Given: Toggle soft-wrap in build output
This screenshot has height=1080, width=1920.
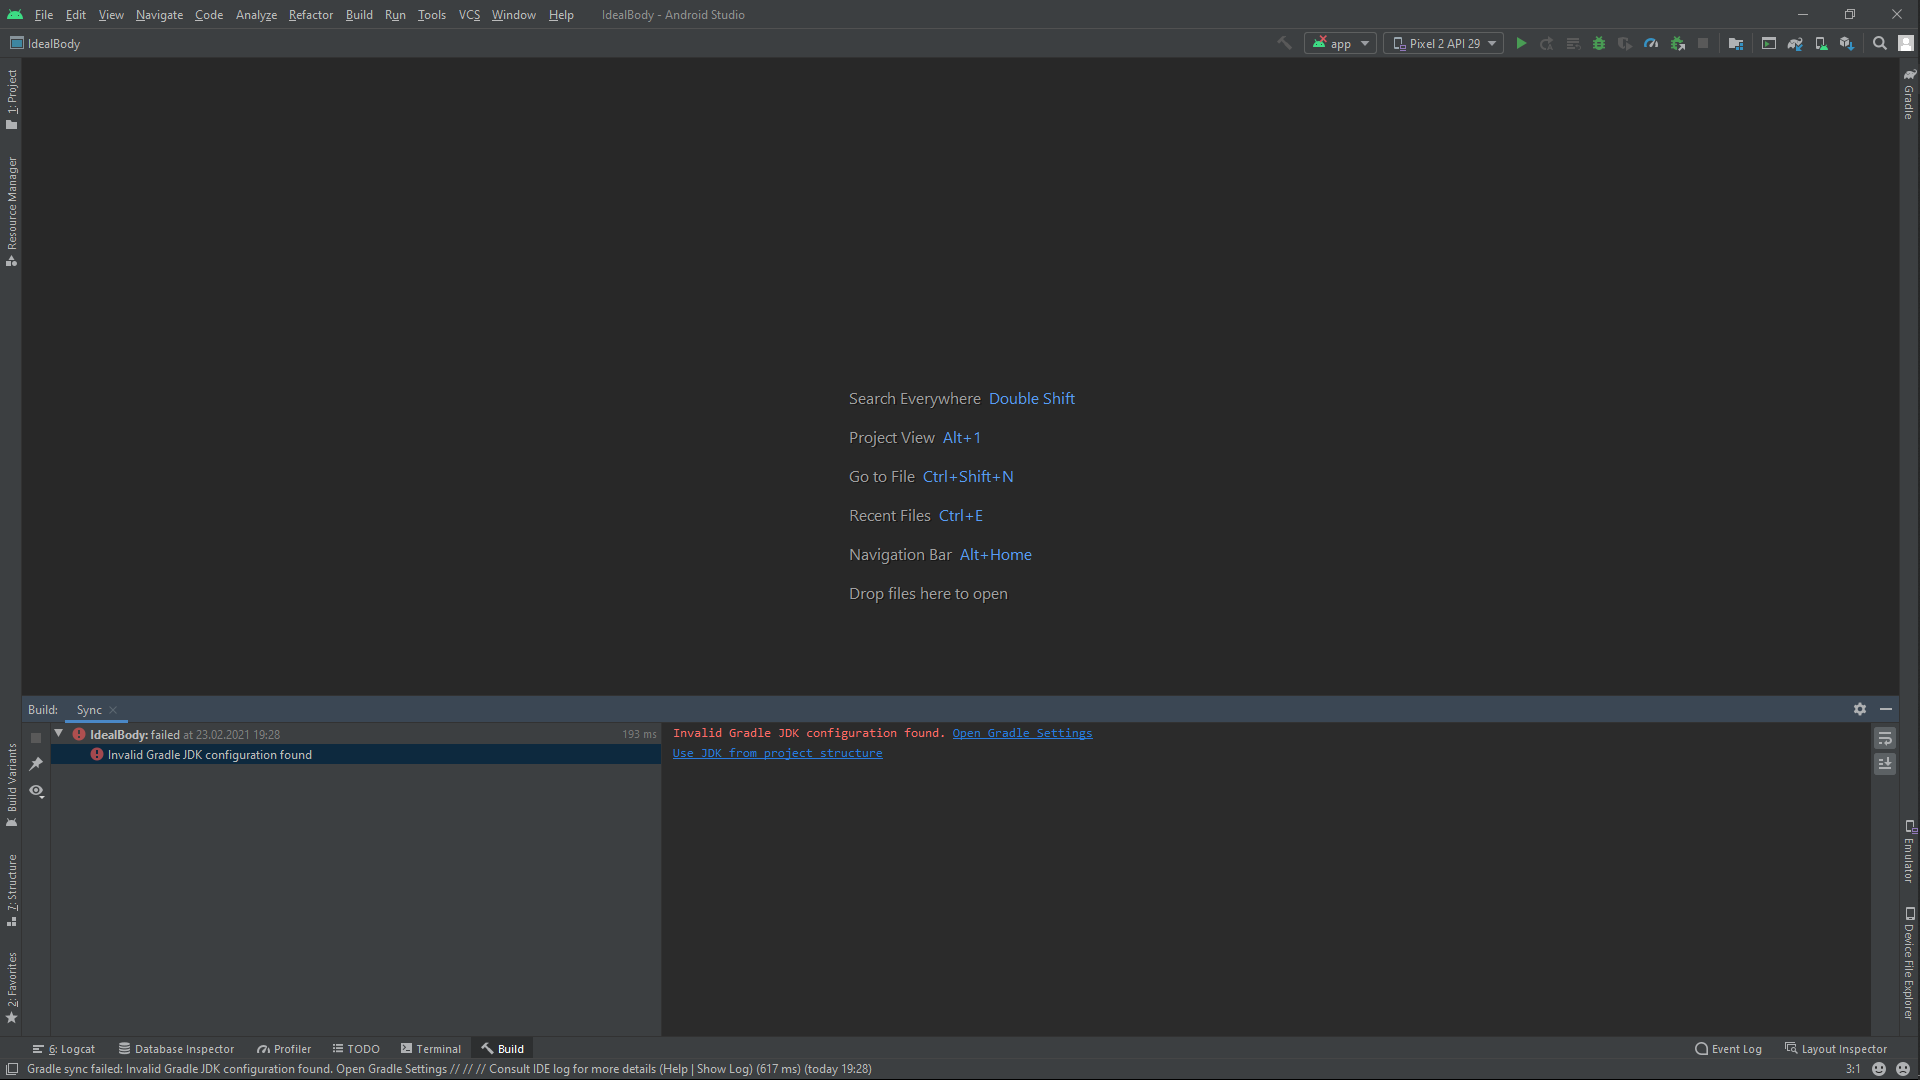Looking at the screenshot, I should pos(1885,738).
